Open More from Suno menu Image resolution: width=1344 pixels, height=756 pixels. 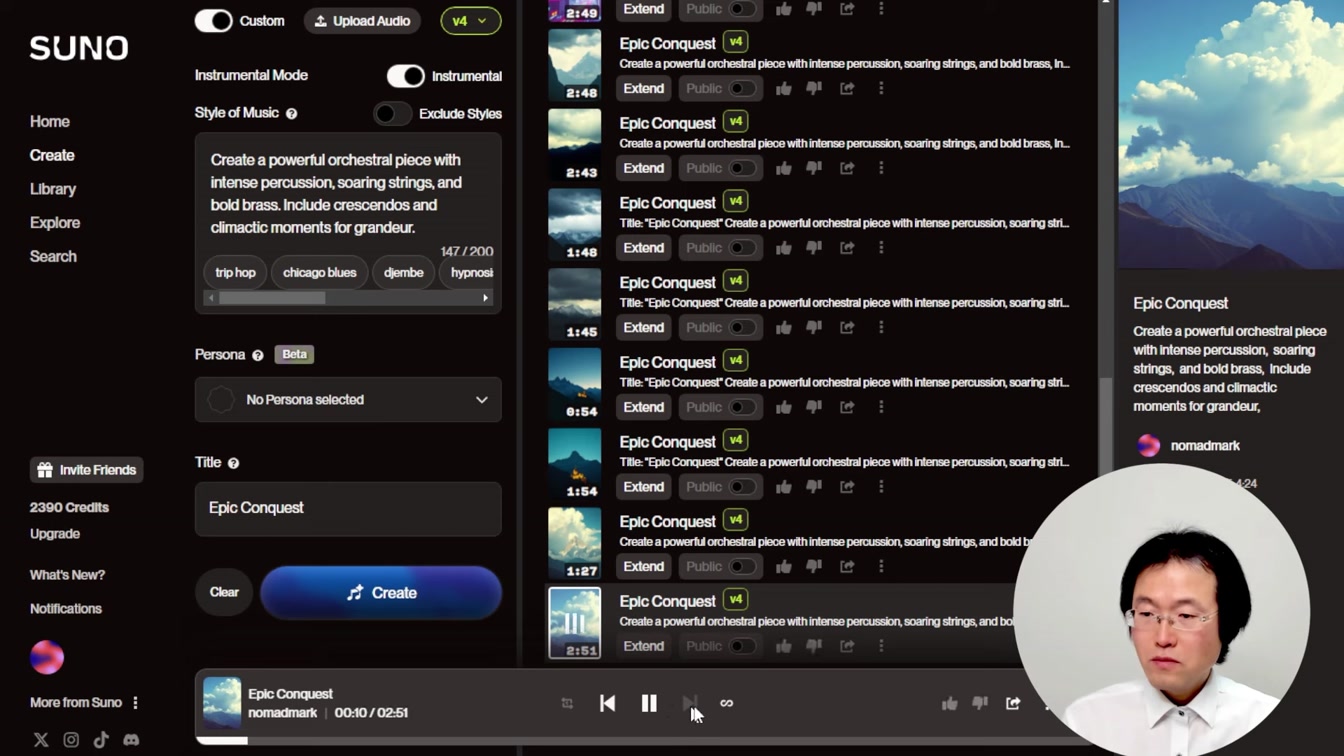tap(85, 703)
